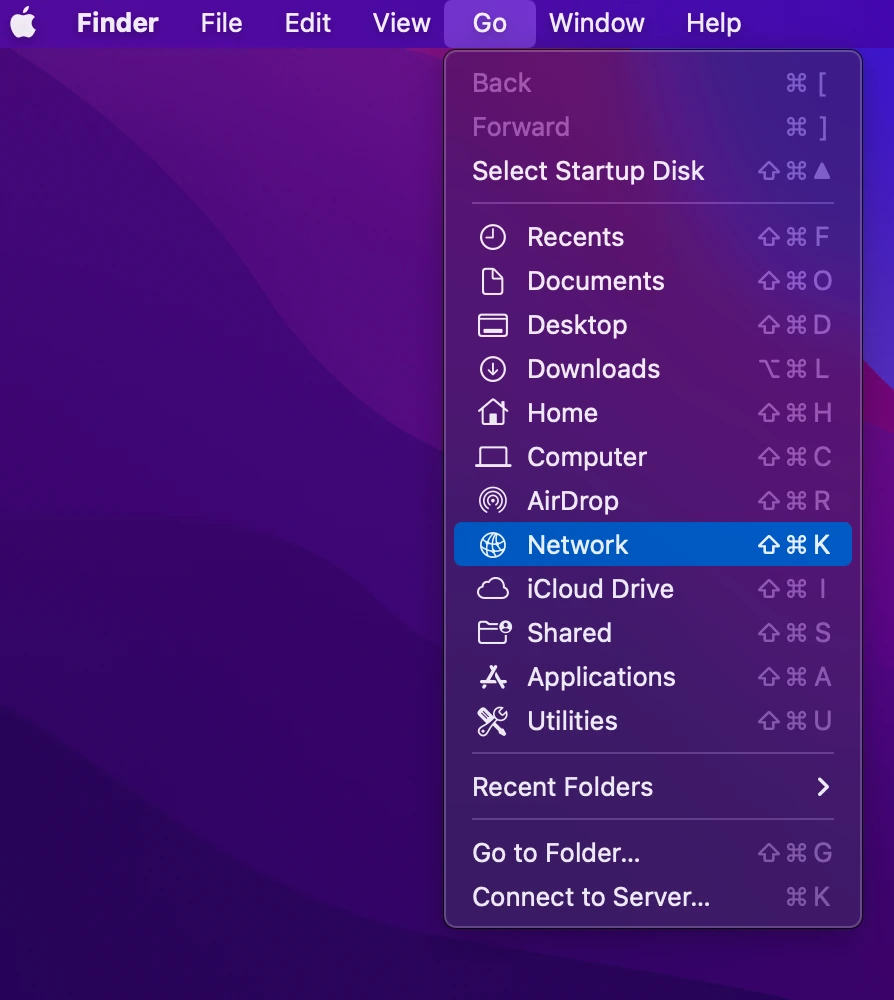This screenshot has height=1000, width=894.
Task: Click the iCloud Drive cloud icon
Action: point(492,589)
